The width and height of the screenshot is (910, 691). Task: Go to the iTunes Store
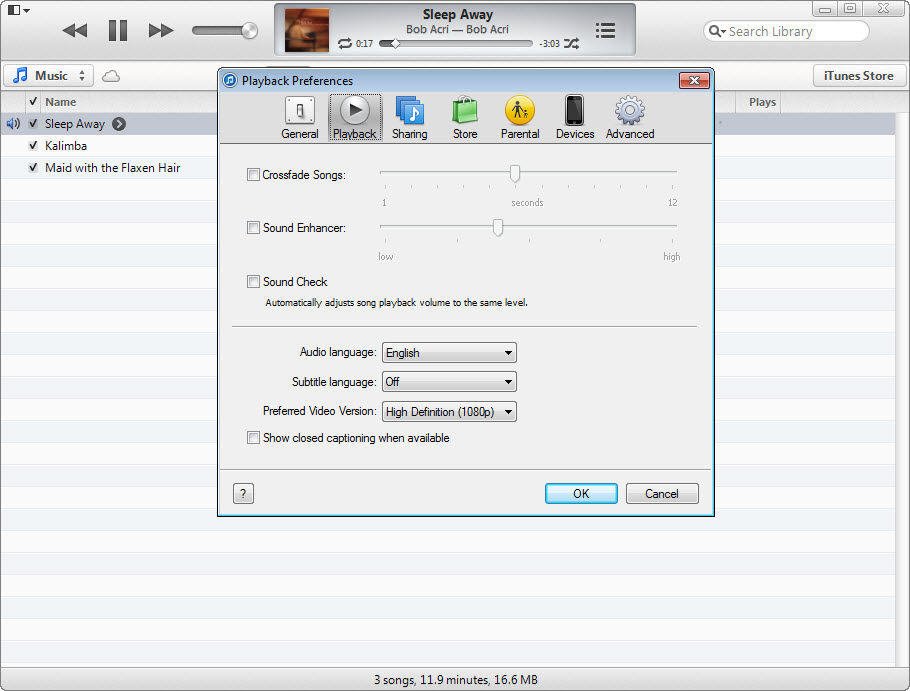[x=858, y=75]
